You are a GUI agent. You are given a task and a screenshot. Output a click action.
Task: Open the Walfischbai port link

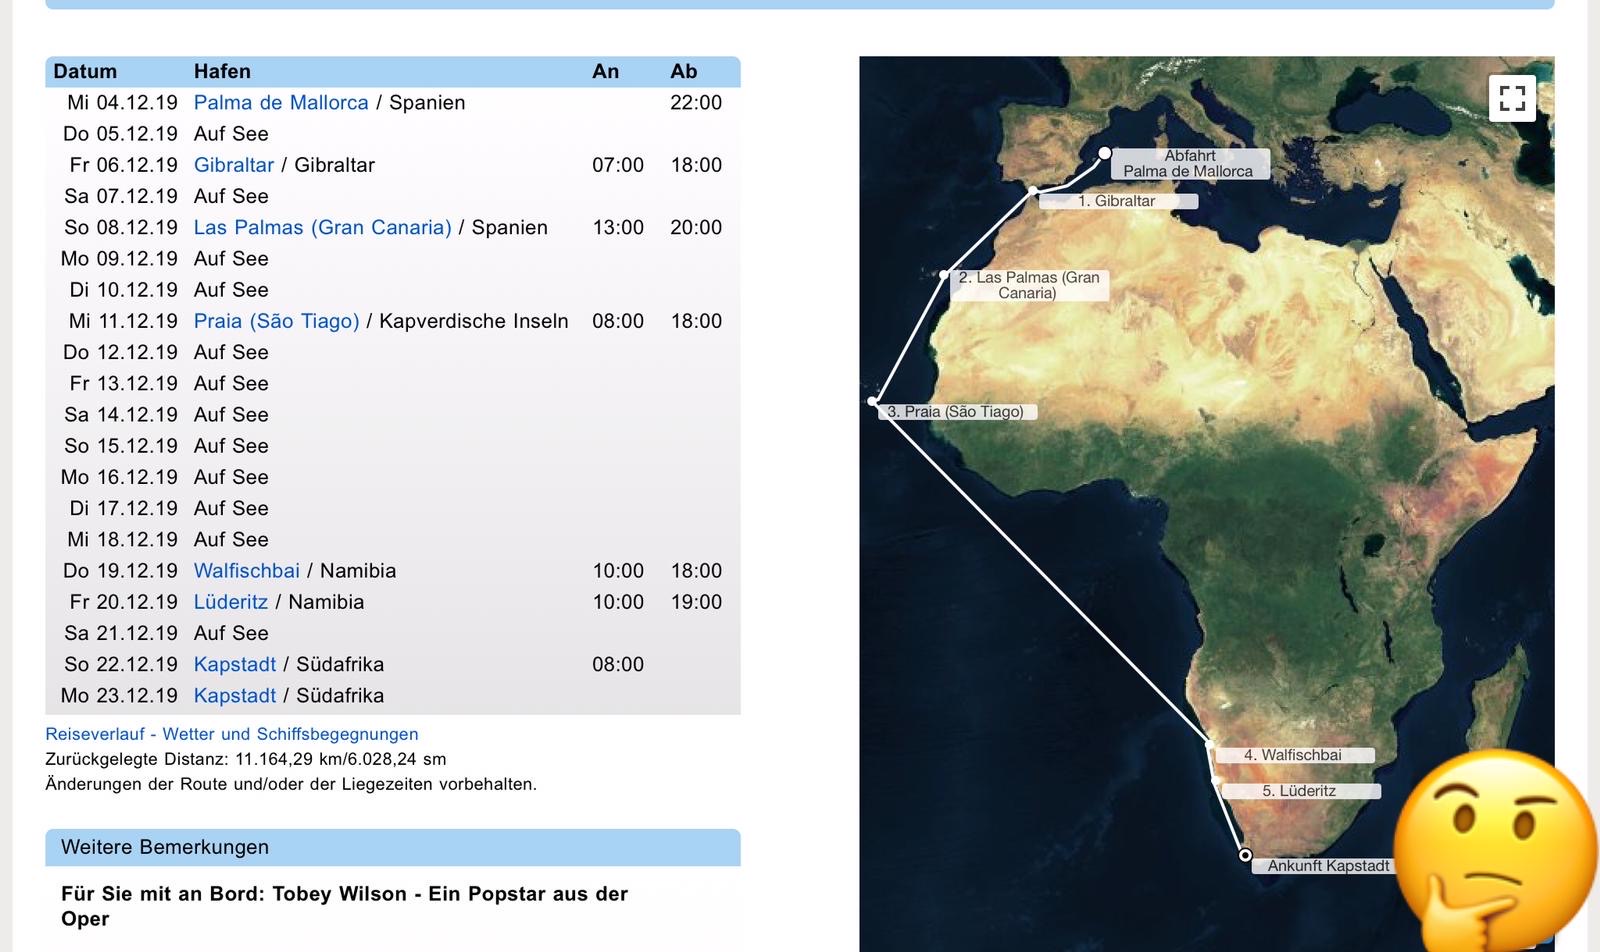(246, 571)
